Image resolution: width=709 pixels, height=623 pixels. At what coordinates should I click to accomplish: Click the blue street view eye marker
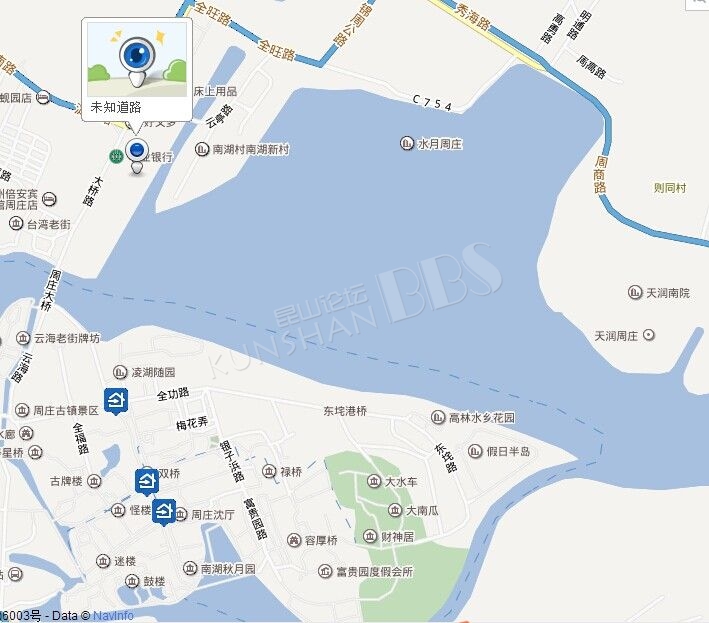click(137, 156)
